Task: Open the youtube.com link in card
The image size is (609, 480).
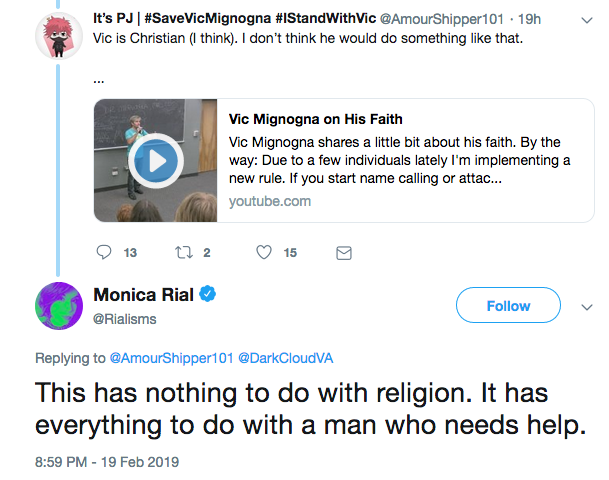Action: click(x=270, y=201)
